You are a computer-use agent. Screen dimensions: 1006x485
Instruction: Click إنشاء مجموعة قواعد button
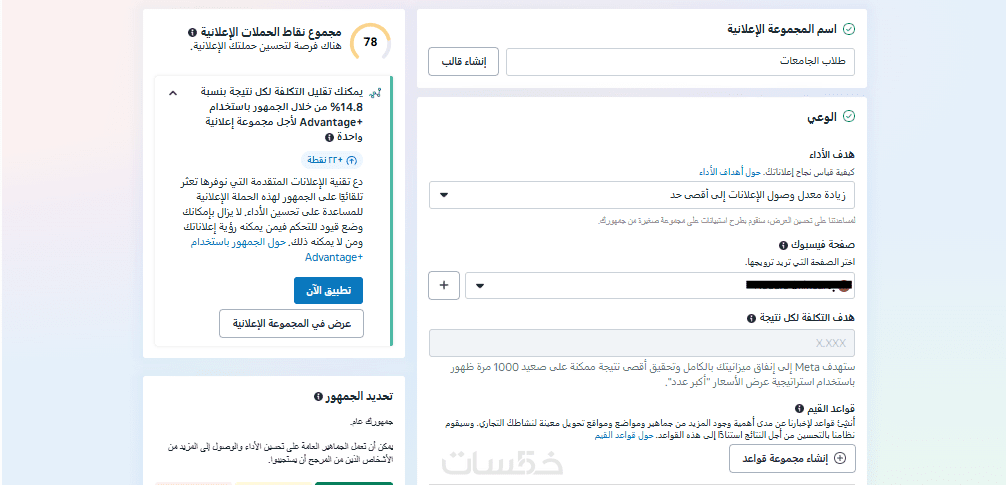tap(792, 459)
